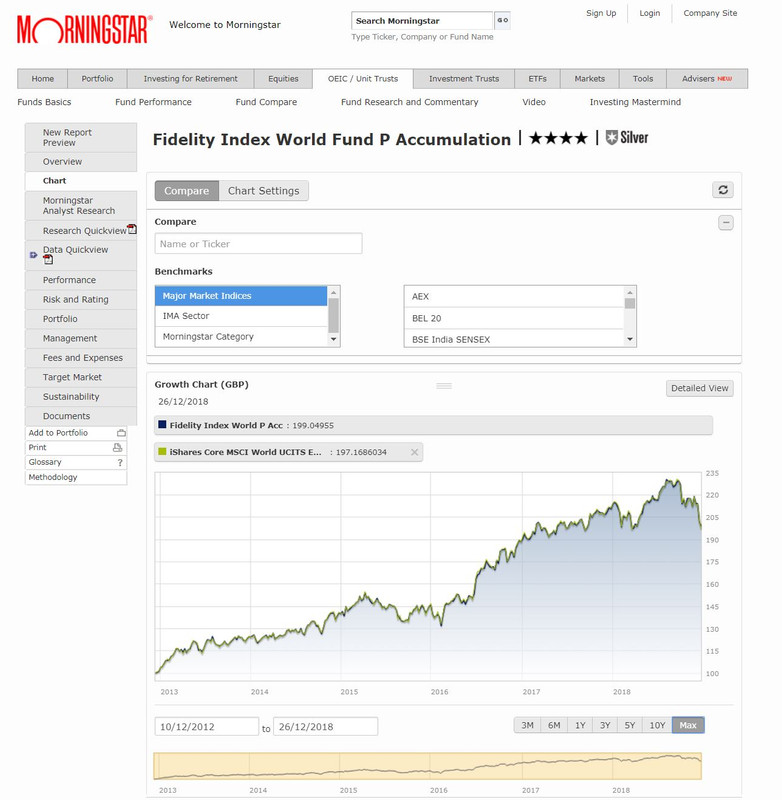Click the green iShares Core MSCI color swatch

[x=162, y=452]
